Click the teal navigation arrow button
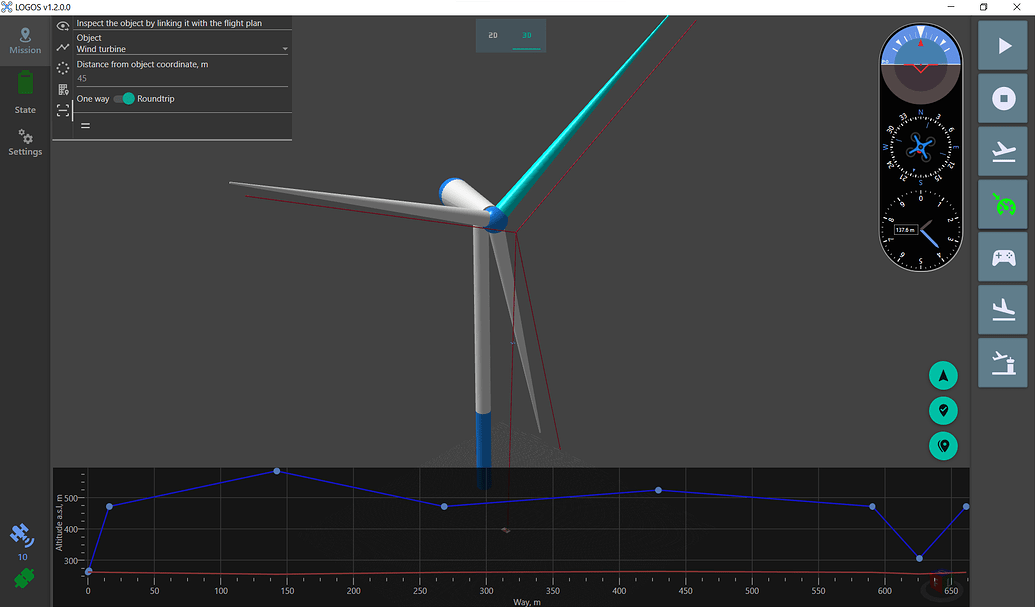1035x607 pixels. point(943,376)
